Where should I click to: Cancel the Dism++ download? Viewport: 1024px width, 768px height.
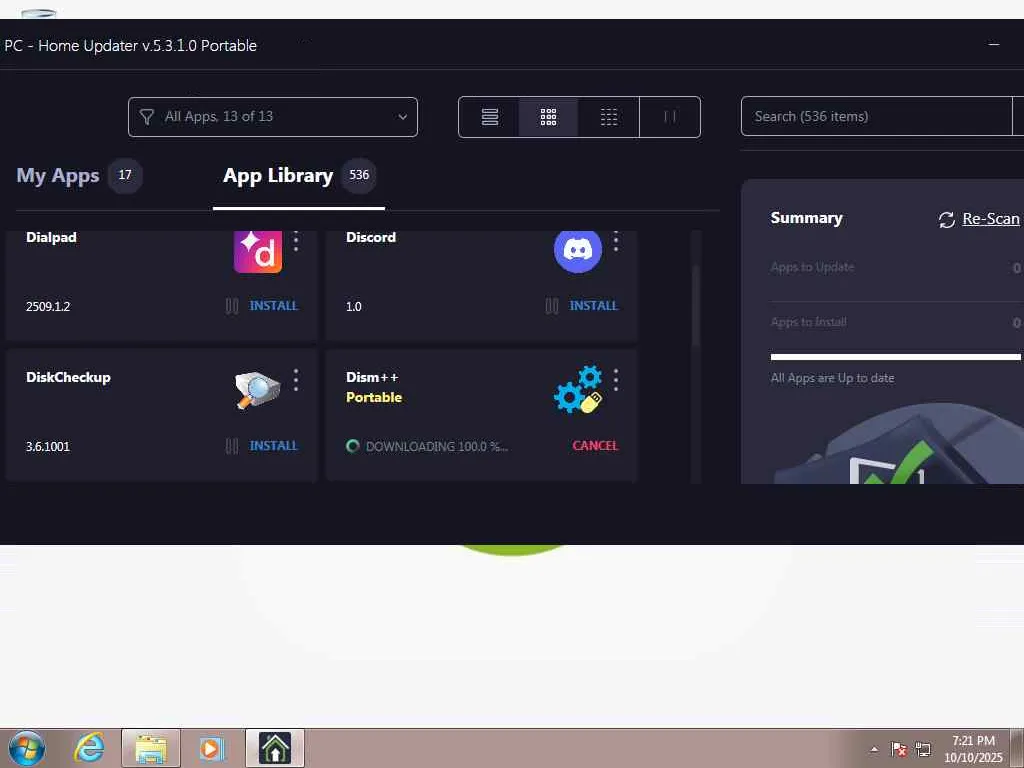[595, 446]
